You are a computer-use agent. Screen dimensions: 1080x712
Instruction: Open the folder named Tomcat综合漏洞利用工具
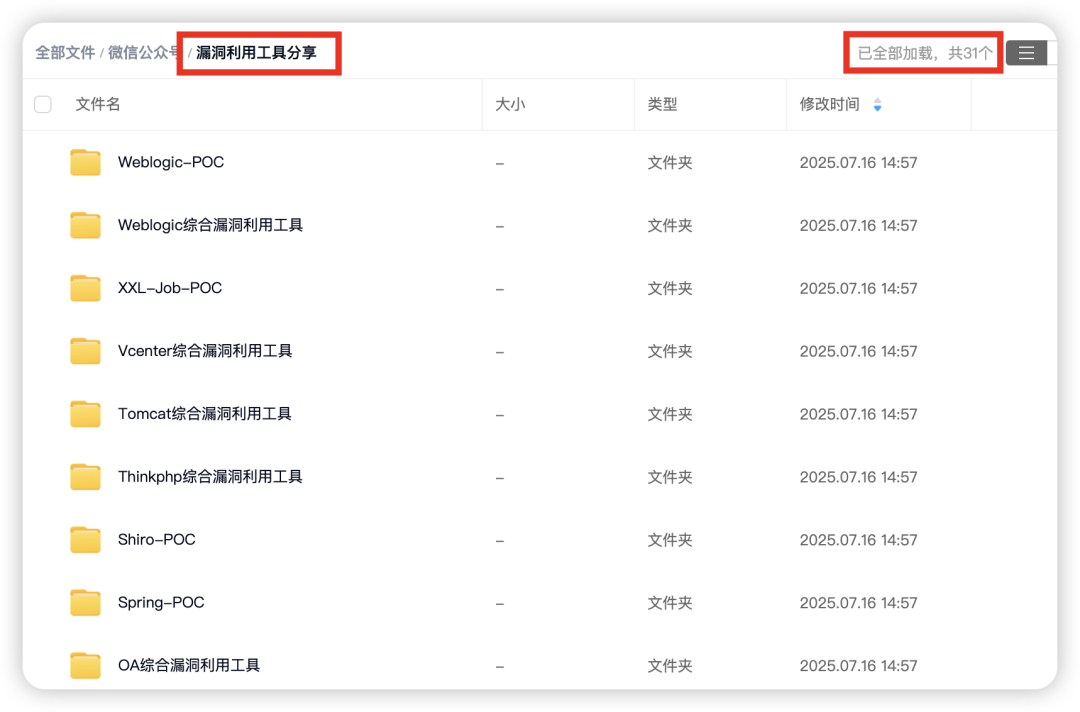[205, 414]
